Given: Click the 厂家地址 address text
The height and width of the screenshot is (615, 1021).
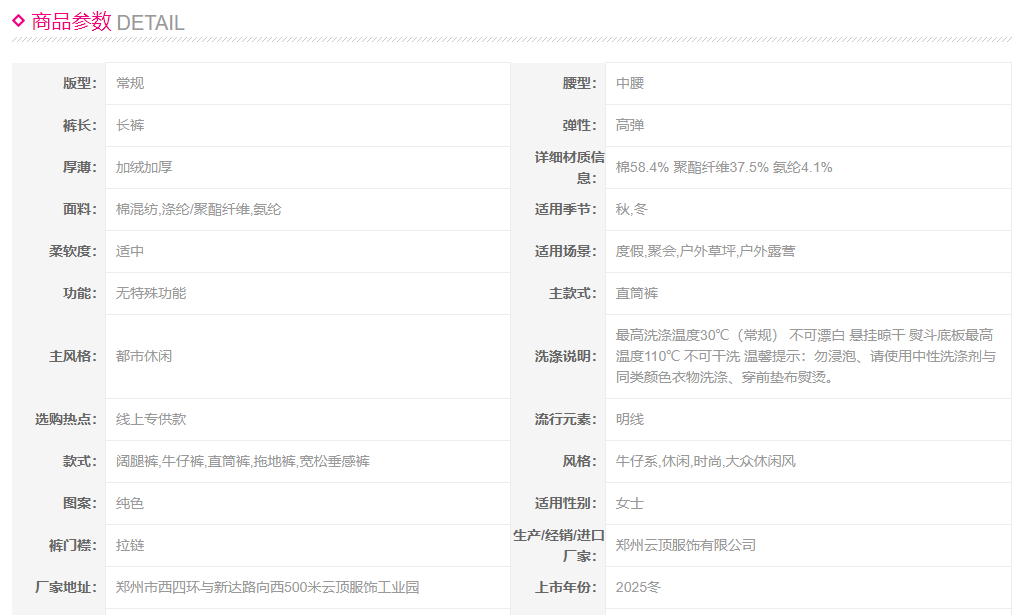Looking at the screenshot, I should click(x=267, y=587).
